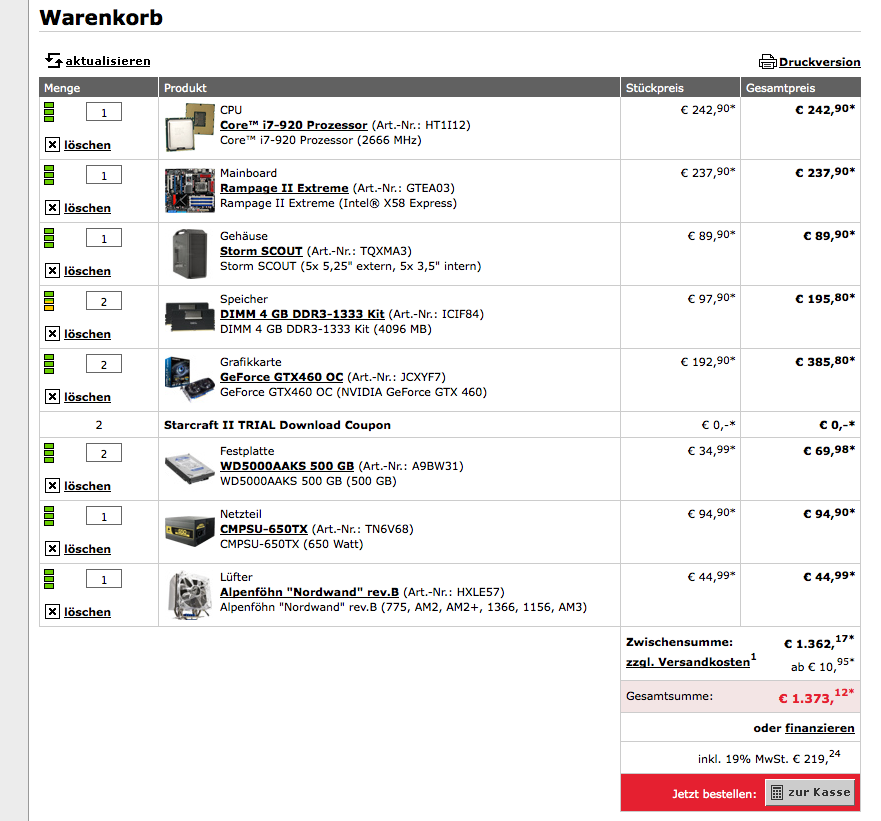
Task: Open the zzgl. Versandkosten shipping link
Action: coord(688,662)
